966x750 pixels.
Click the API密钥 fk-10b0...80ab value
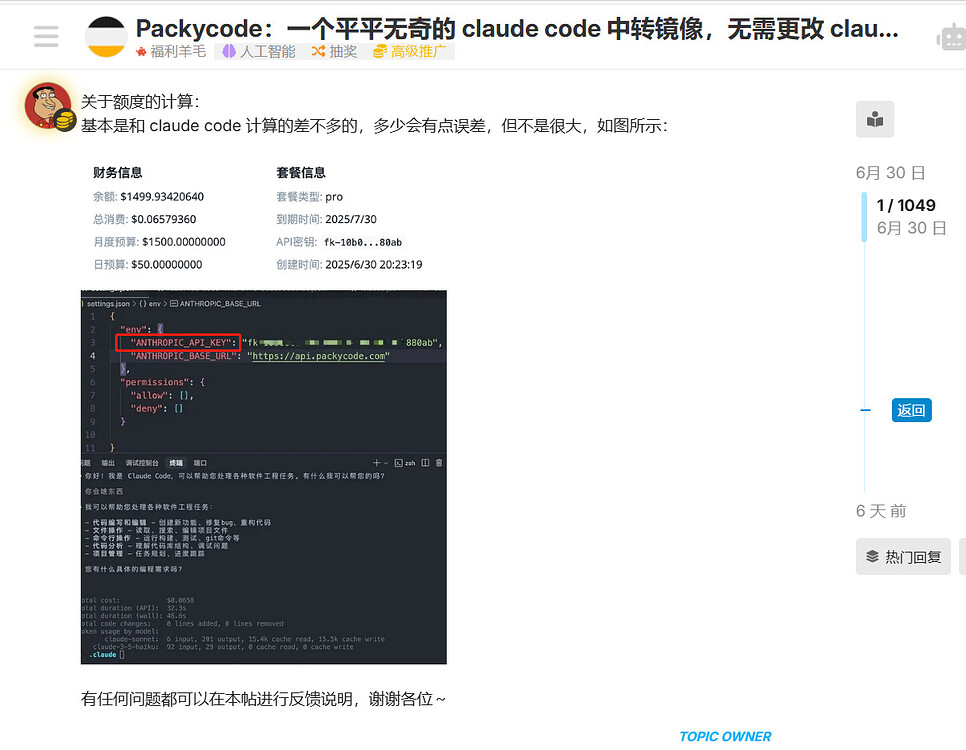363,242
